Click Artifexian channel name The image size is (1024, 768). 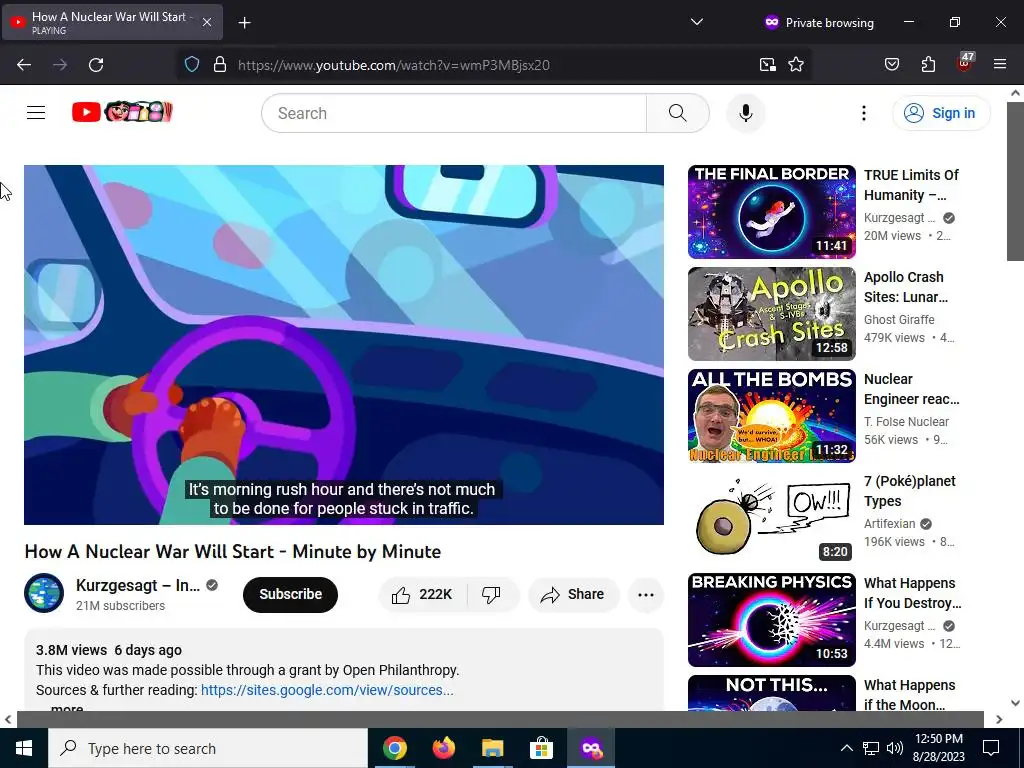(x=889, y=524)
